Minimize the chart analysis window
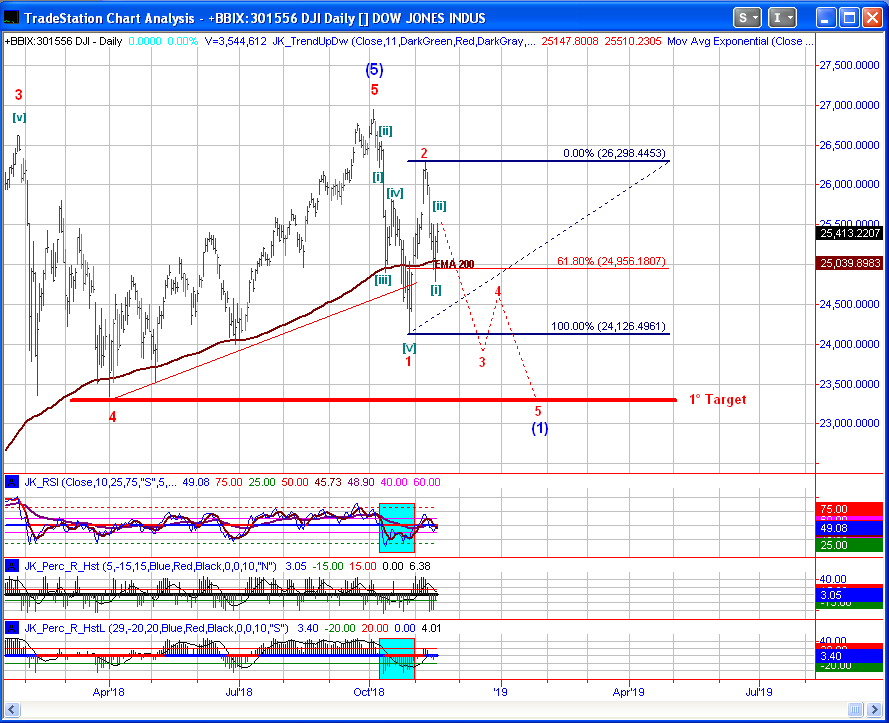 [x=826, y=18]
